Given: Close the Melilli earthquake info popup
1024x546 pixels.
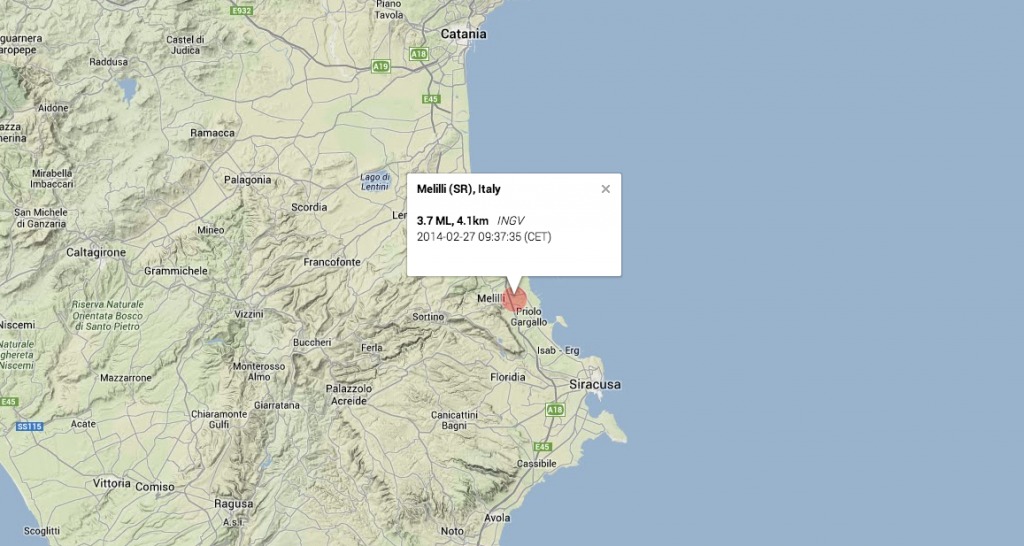Looking at the screenshot, I should tap(605, 189).
